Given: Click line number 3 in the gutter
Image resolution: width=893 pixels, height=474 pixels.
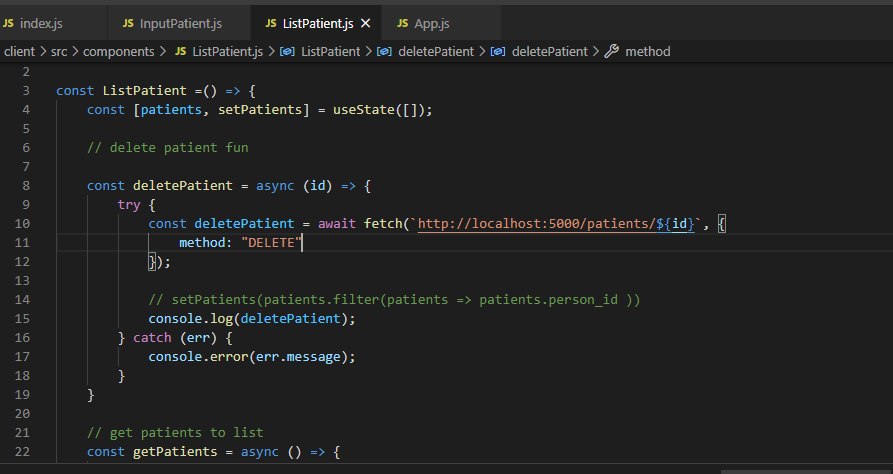Looking at the screenshot, I should [x=26, y=91].
